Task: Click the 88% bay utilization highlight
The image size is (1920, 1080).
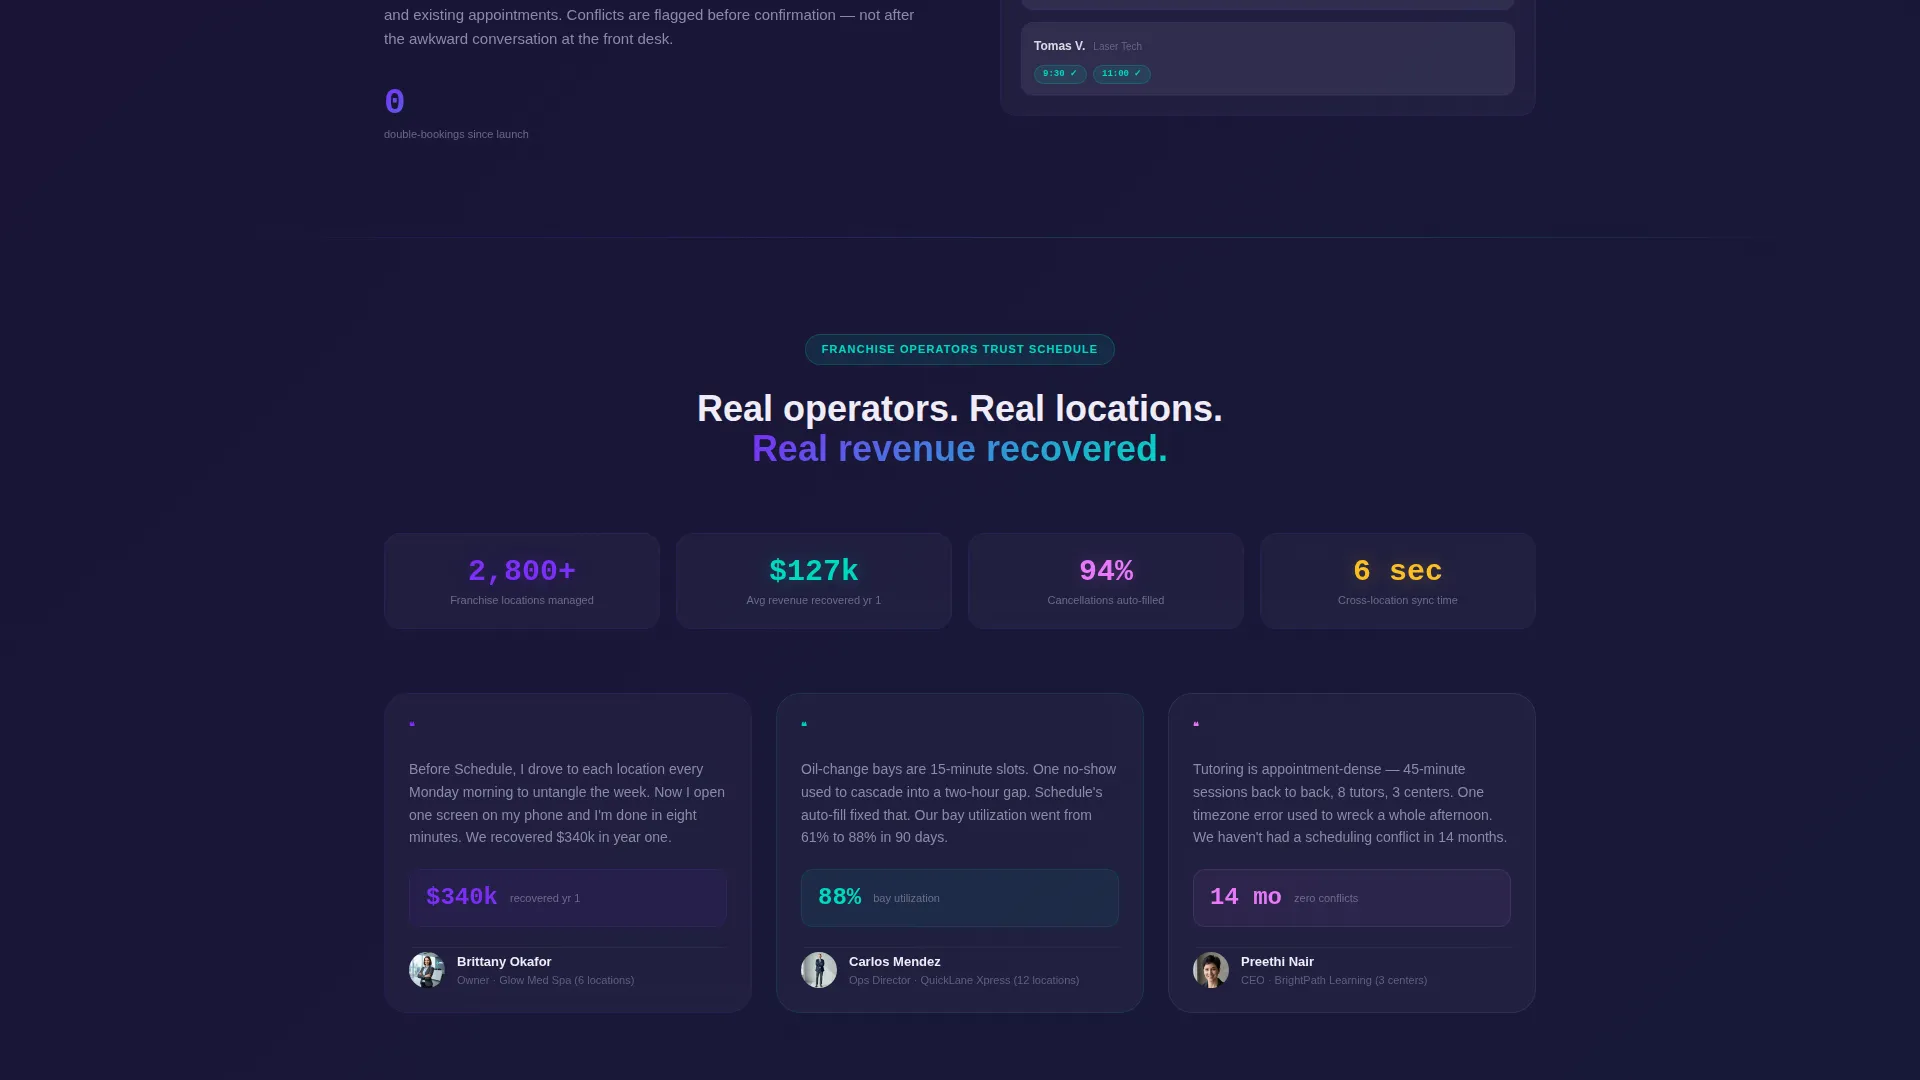Action: [x=960, y=898]
